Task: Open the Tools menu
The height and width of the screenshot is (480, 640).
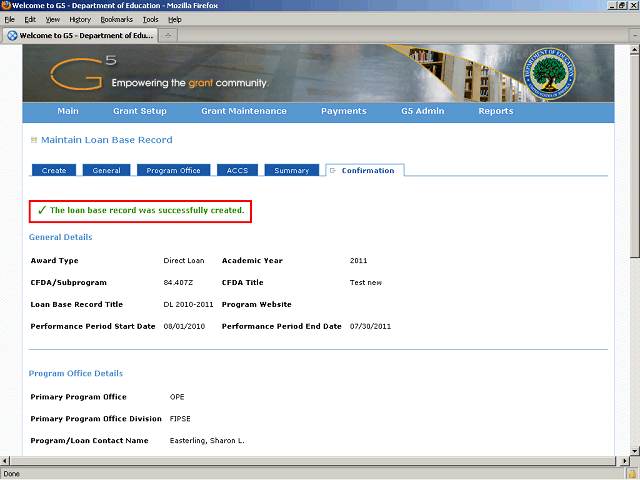Action: [150, 20]
